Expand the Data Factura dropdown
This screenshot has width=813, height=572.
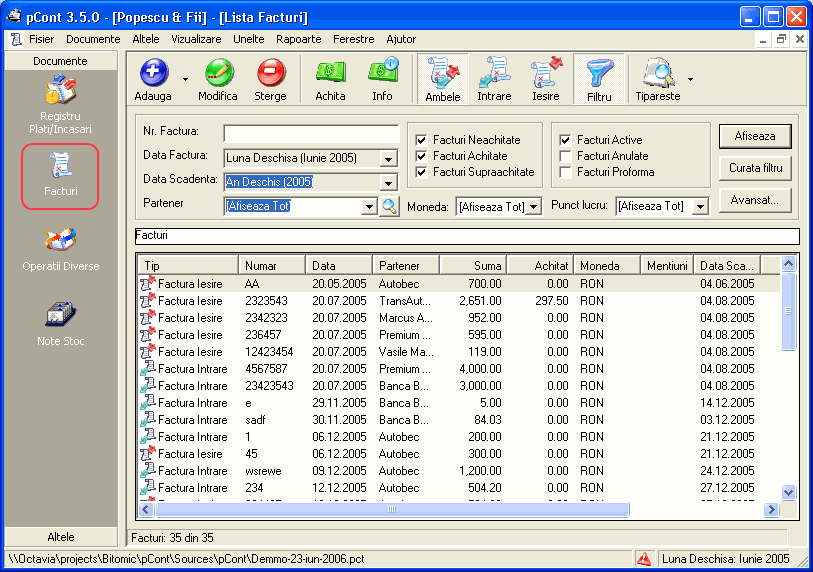(x=388, y=159)
